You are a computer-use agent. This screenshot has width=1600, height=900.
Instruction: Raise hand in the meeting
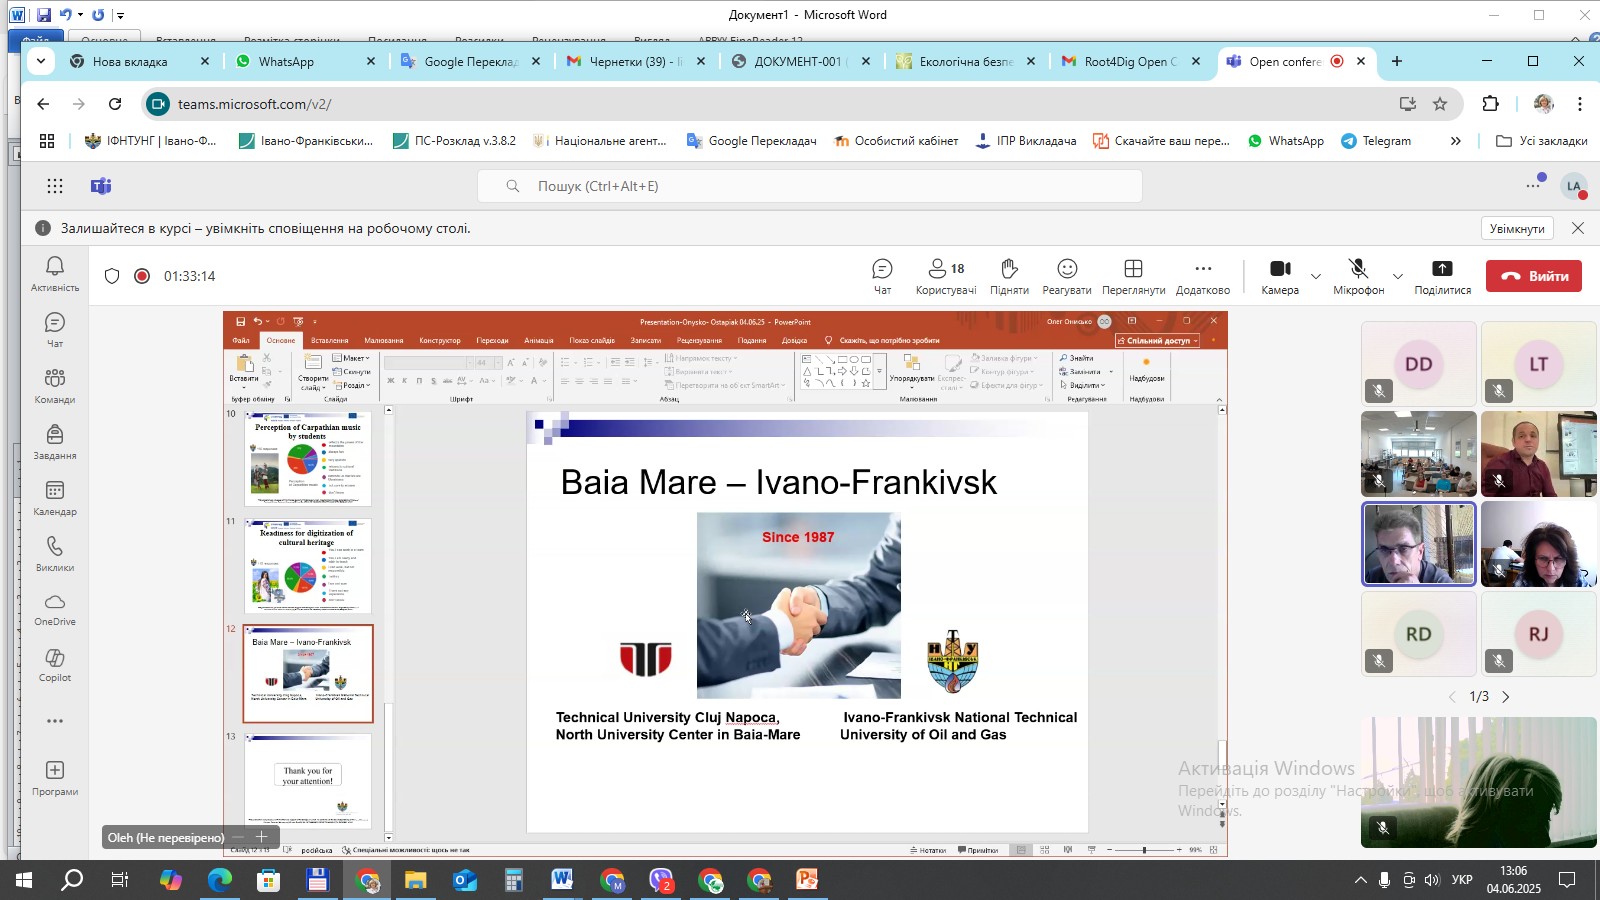pos(1009,276)
